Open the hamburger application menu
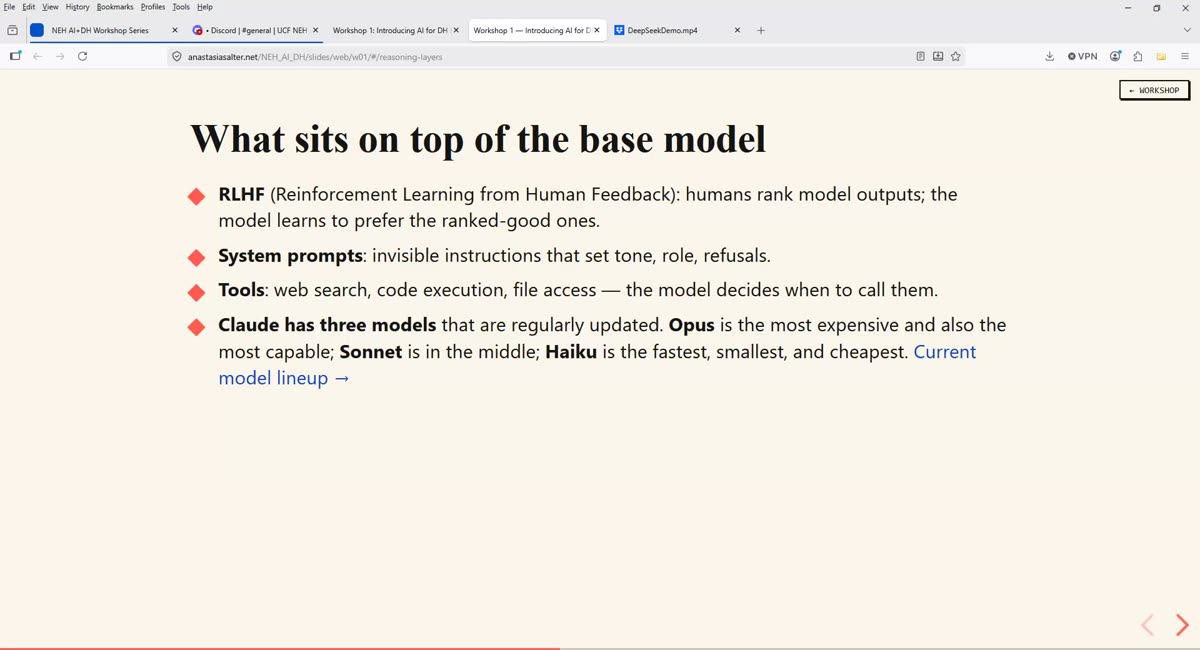The width and height of the screenshot is (1200, 650). (1185, 56)
